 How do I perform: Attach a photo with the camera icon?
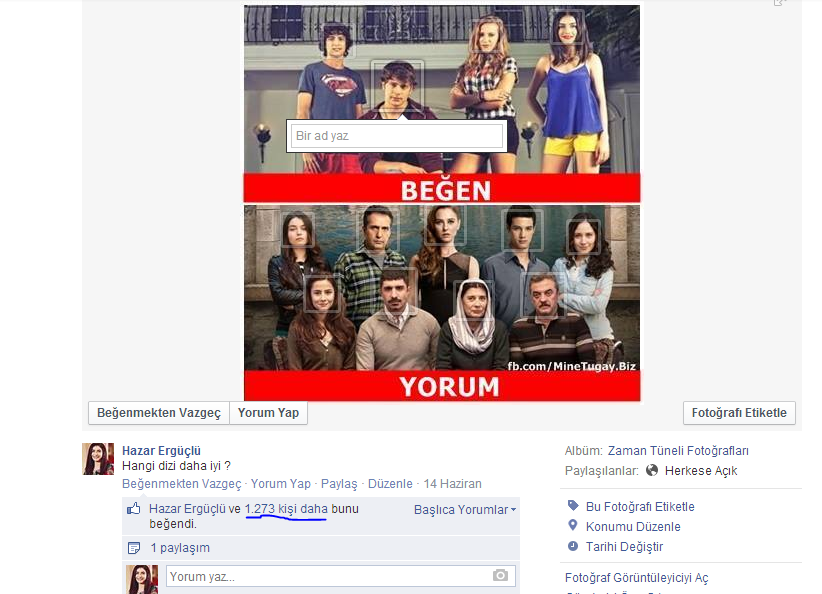click(500, 576)
